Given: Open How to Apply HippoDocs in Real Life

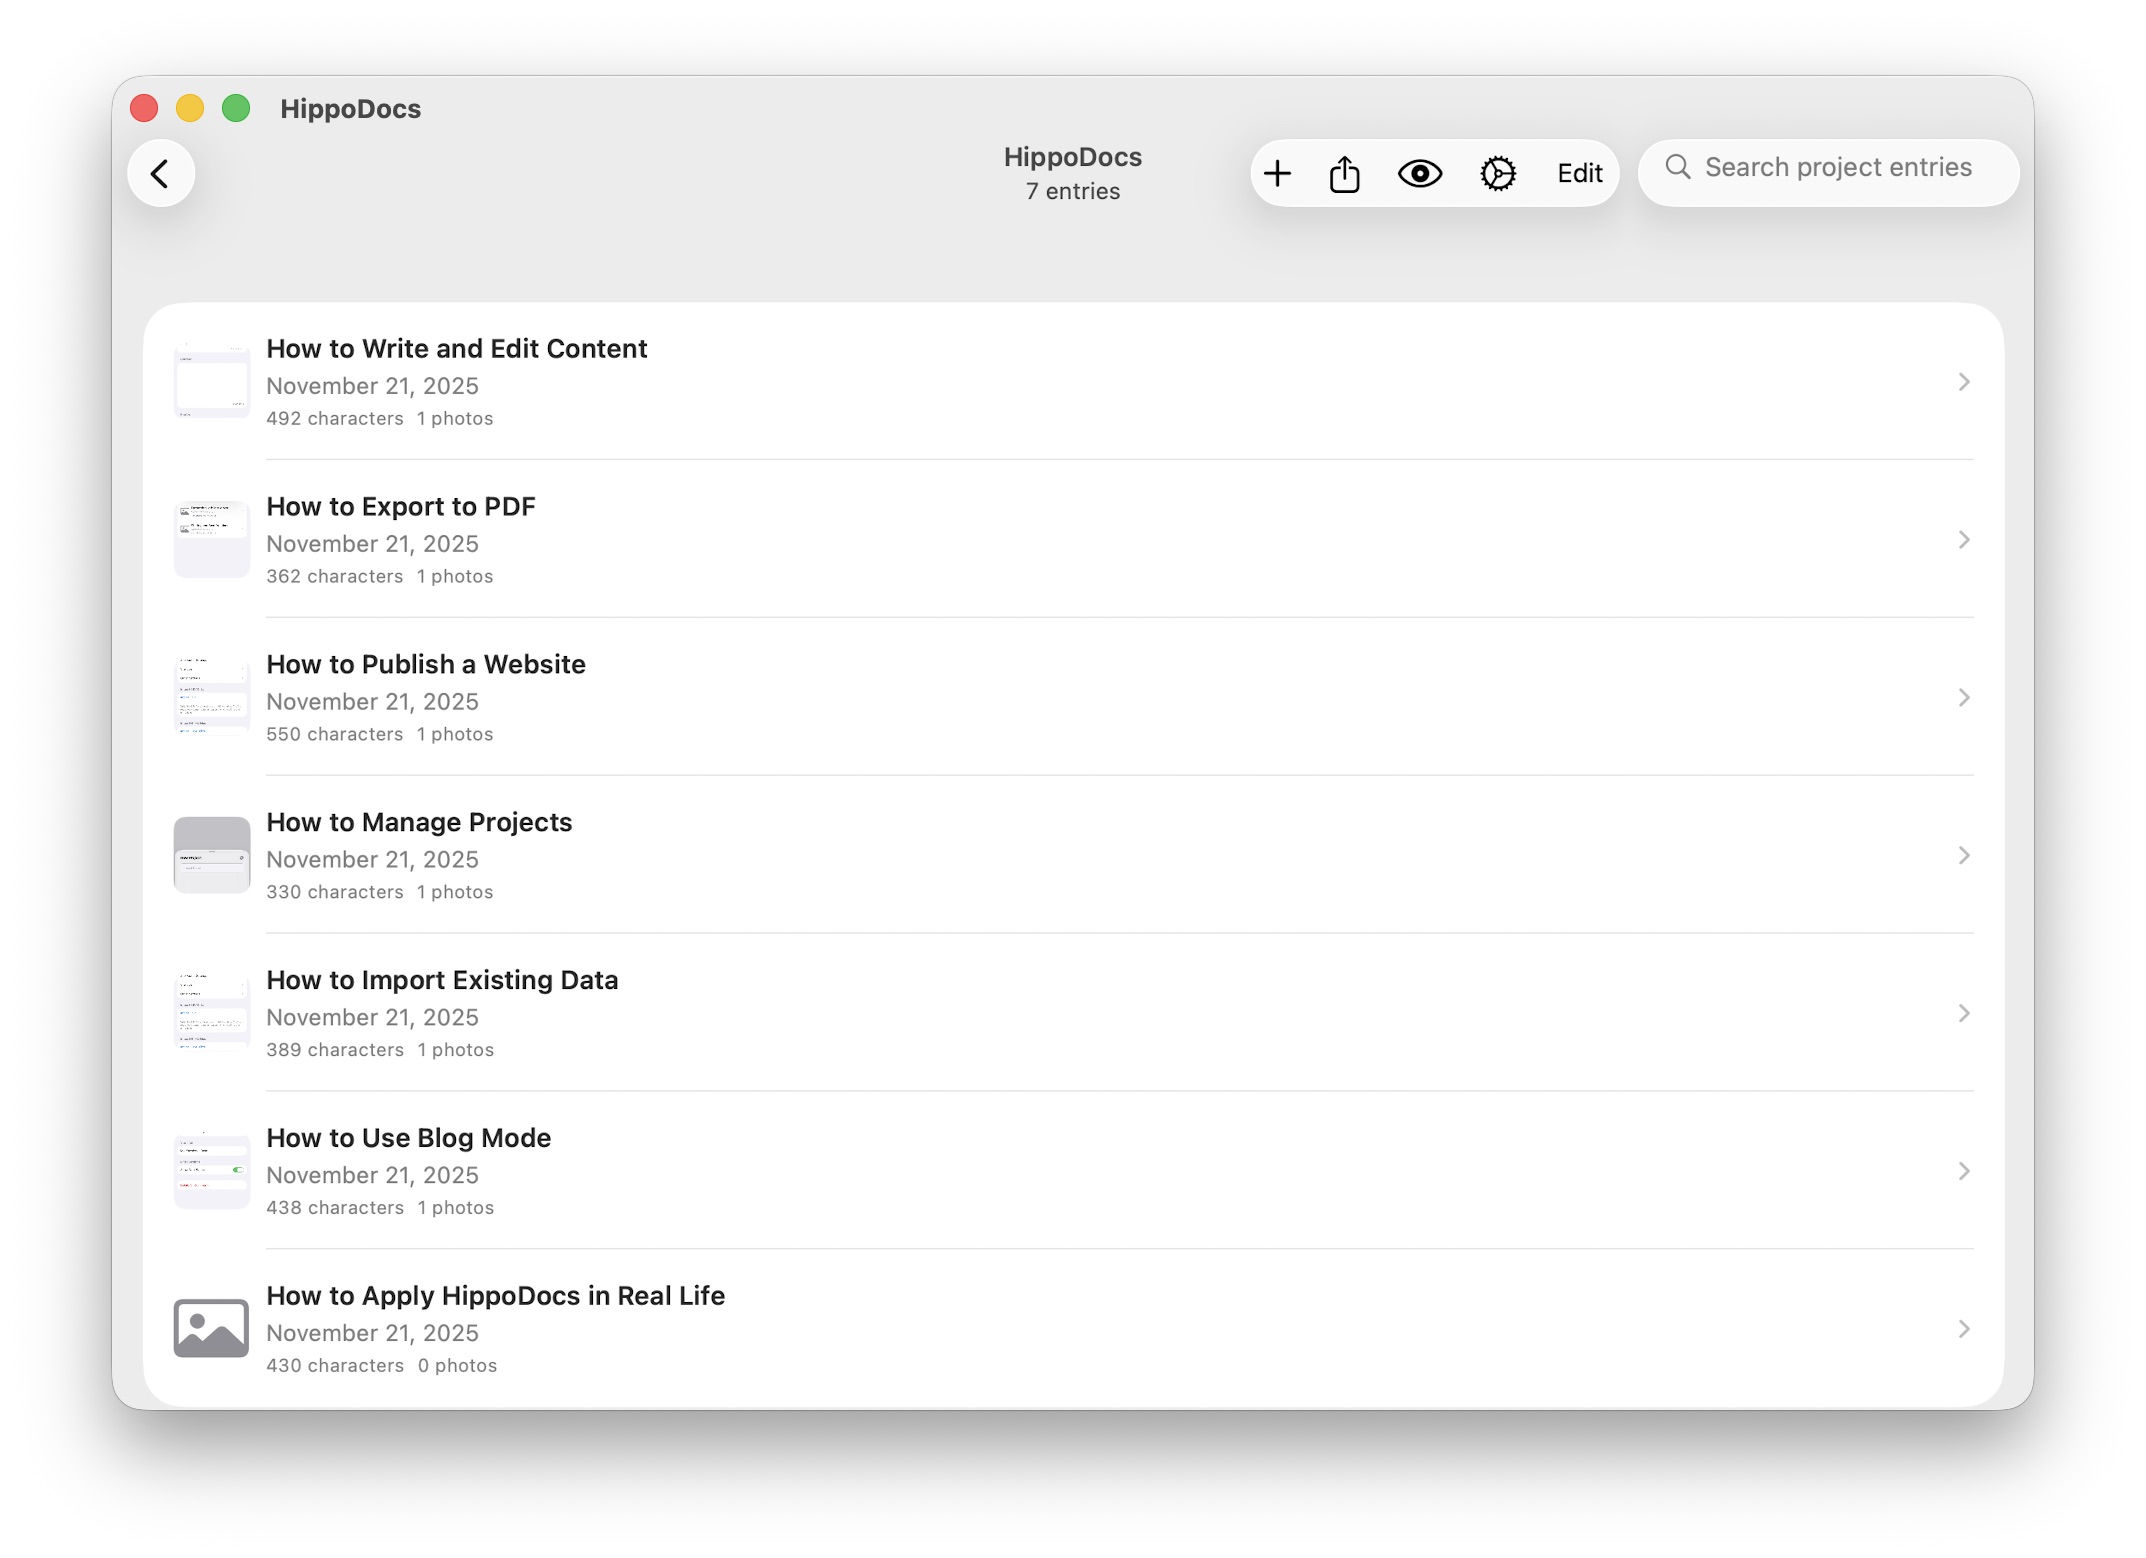Looking at the screenshot, I should pos(495,1296).
